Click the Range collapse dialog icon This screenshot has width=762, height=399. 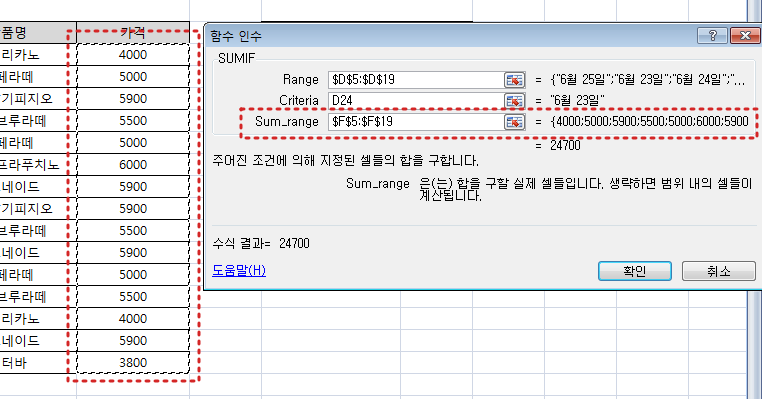514,80
